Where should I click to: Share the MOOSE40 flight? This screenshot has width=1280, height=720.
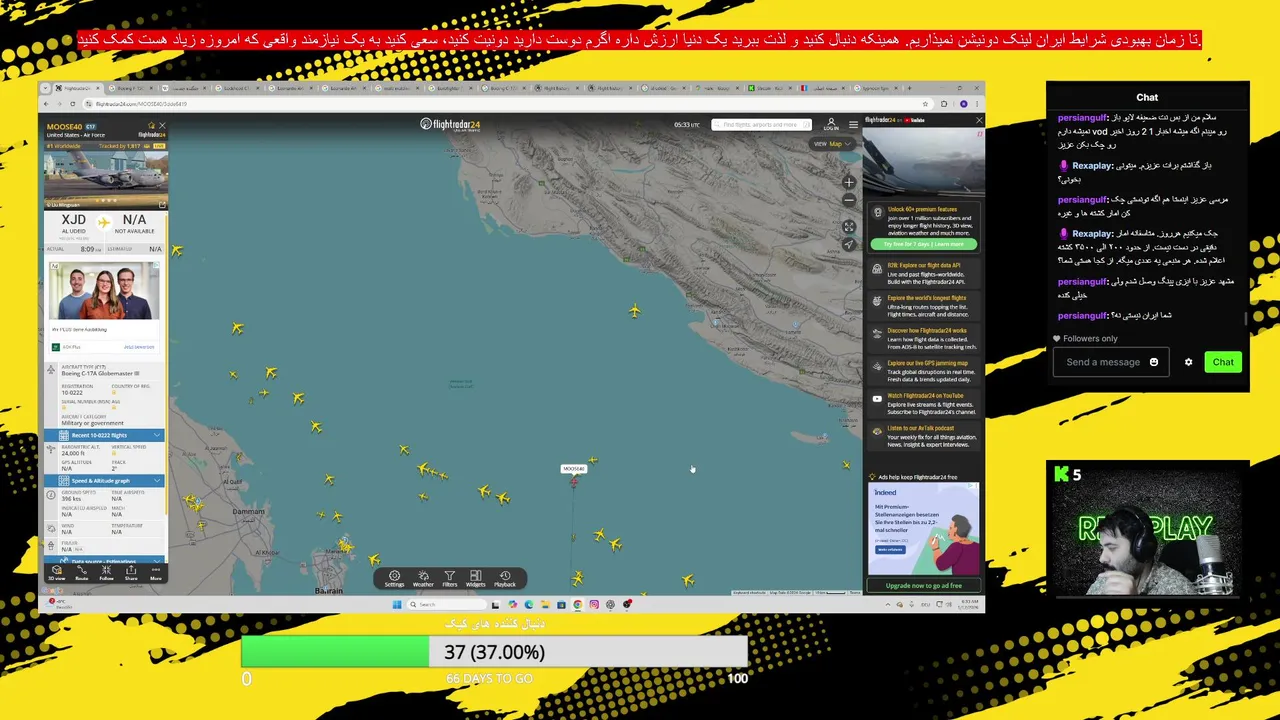pos(131,573)
